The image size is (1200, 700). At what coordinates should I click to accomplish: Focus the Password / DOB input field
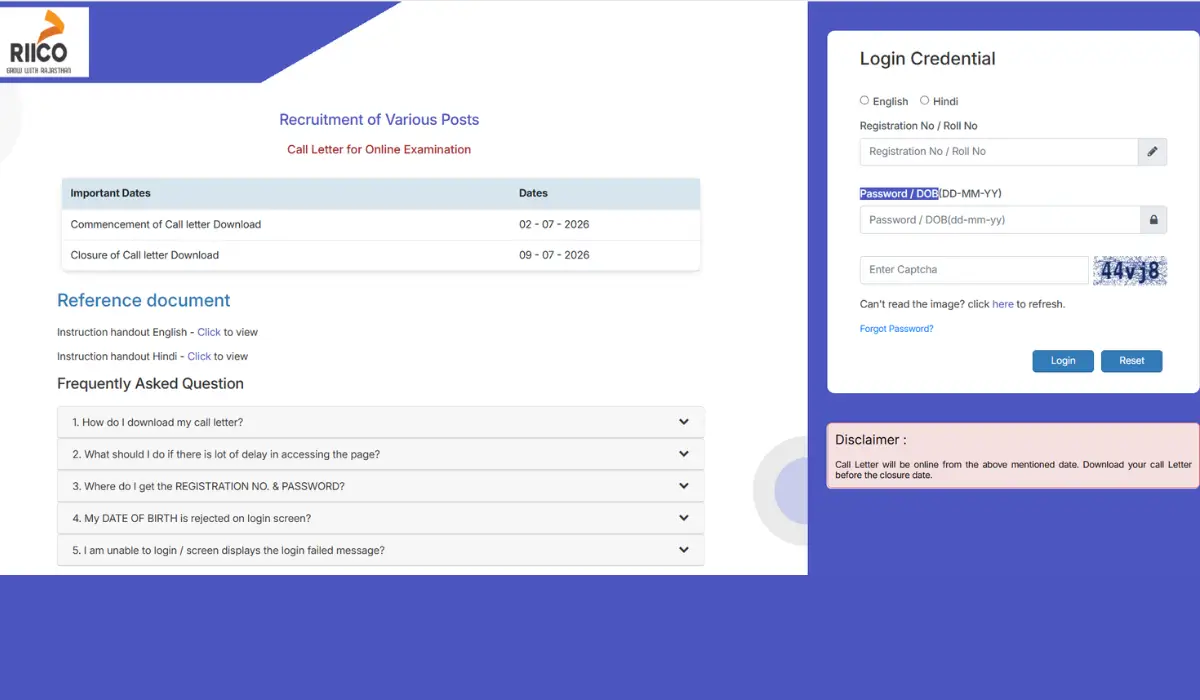click(1000, 220)
